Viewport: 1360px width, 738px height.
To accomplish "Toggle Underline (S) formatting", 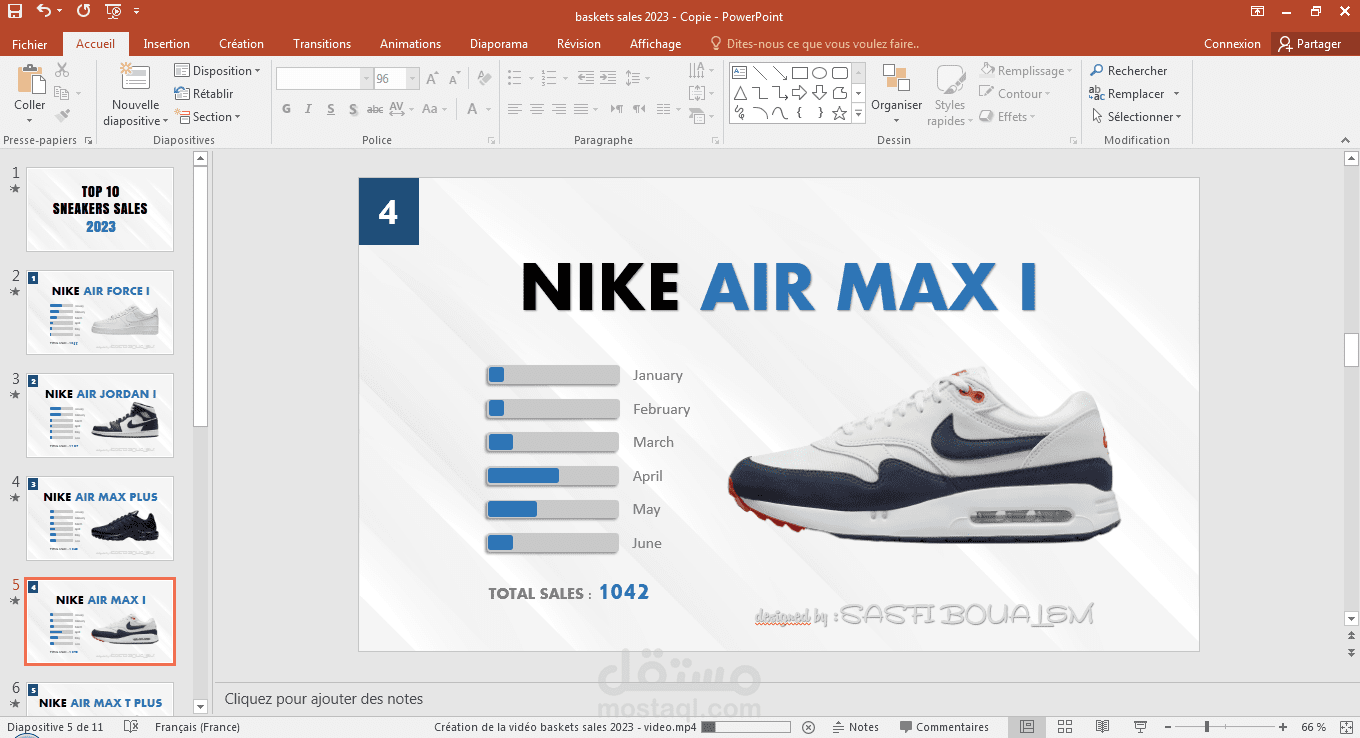I will 330,109.
